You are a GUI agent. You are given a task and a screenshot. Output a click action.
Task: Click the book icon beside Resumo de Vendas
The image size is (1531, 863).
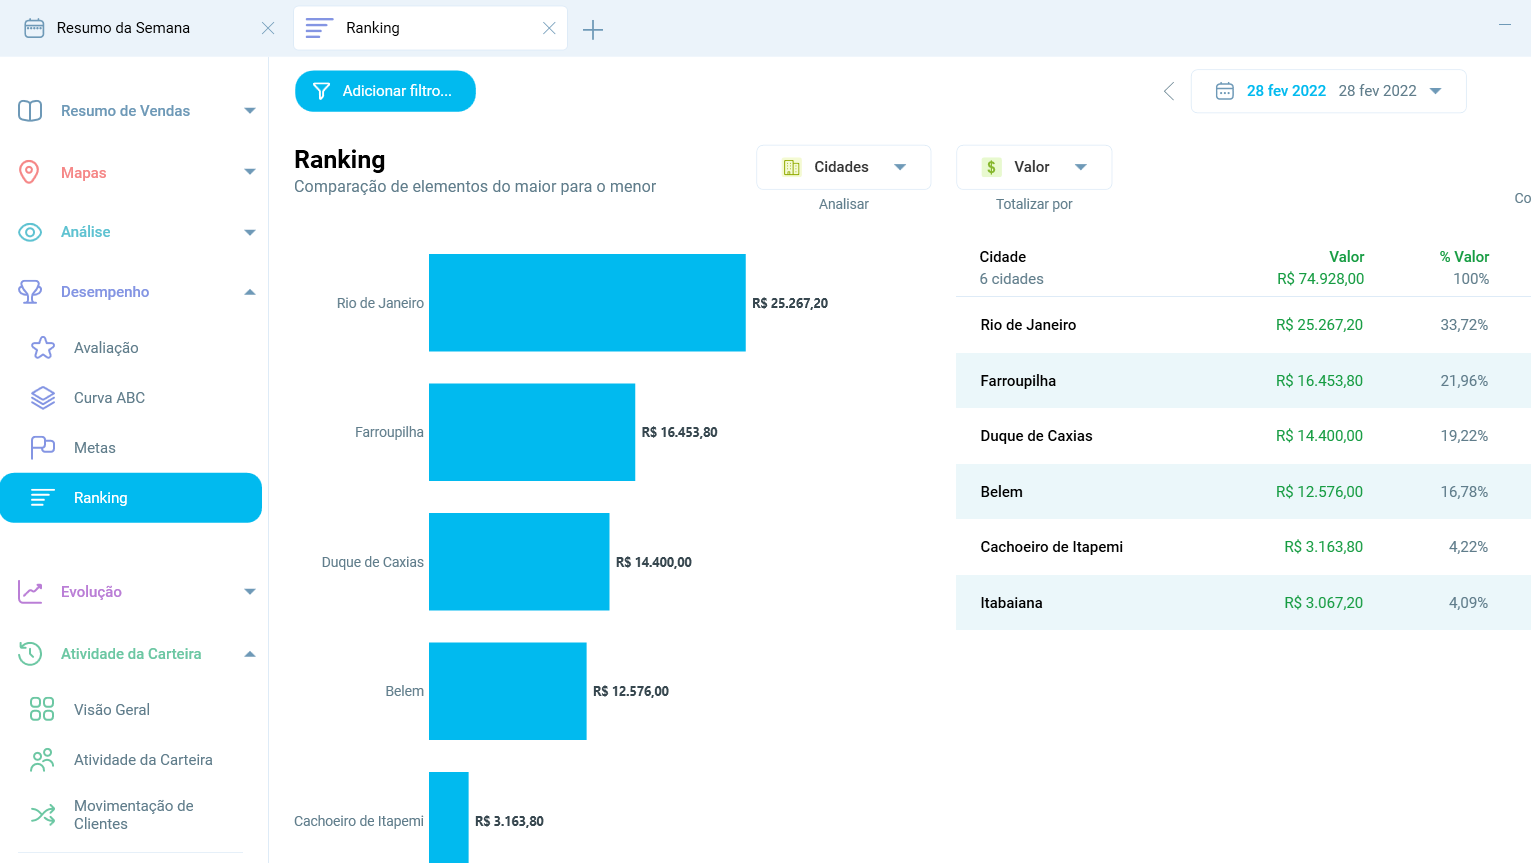[x=30, y=111]
